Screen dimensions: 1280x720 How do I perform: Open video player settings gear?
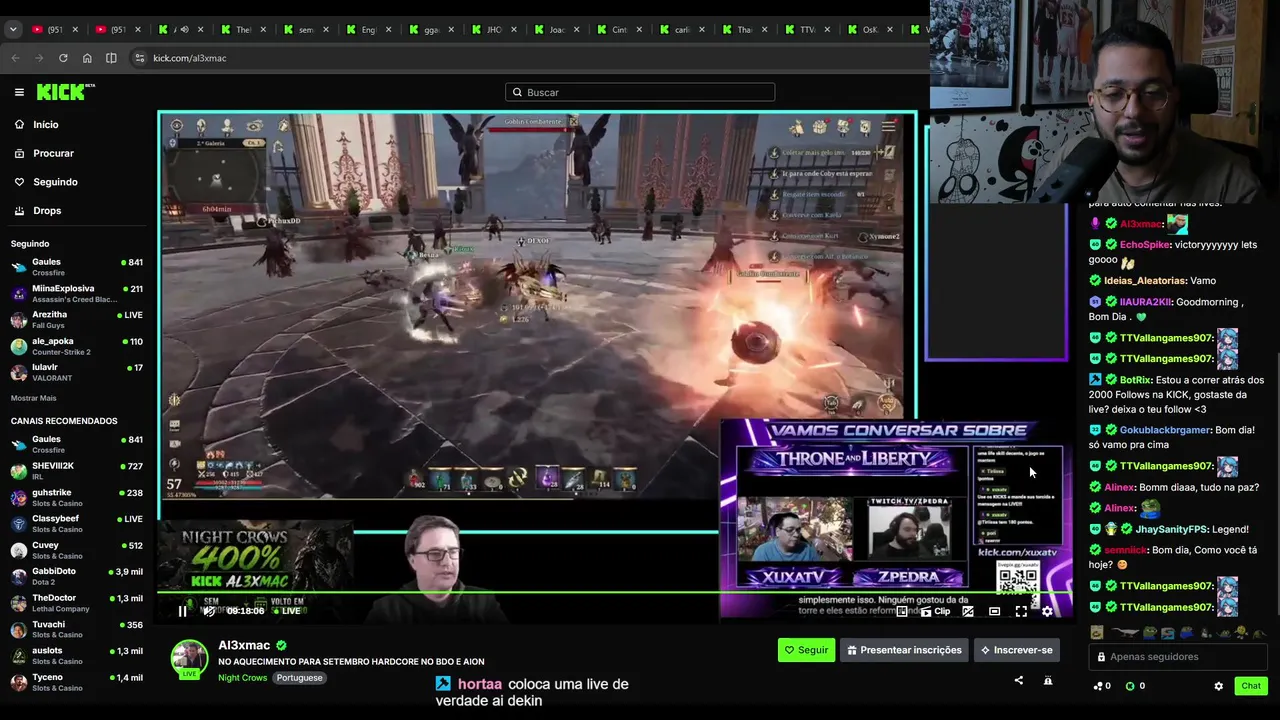(1047, 611)
